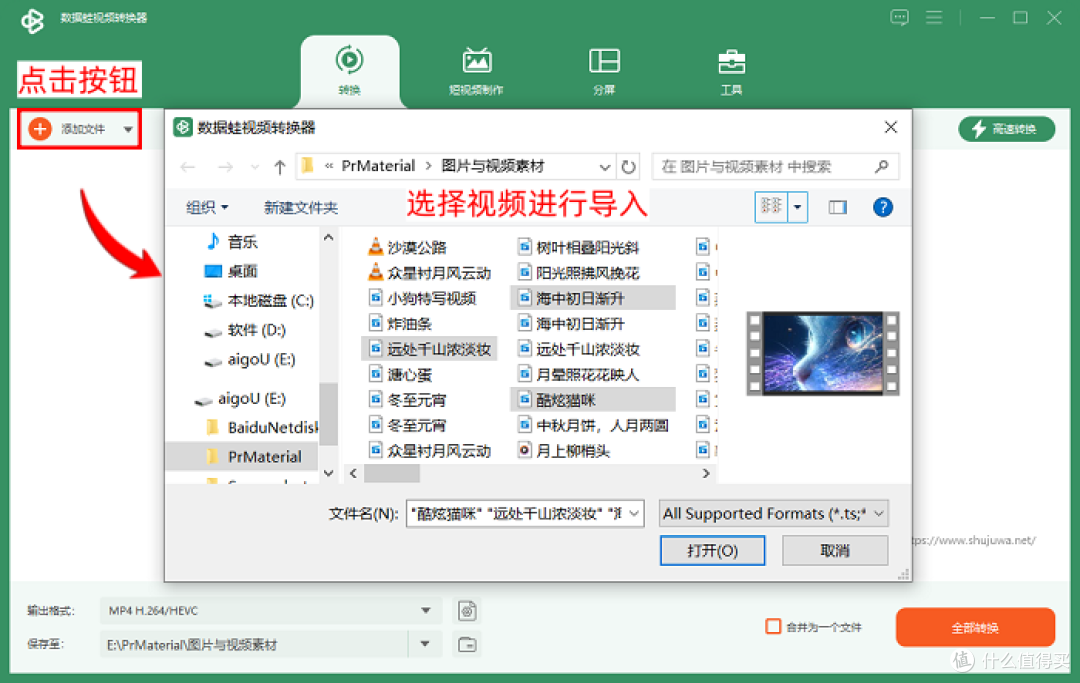Select 桌面 in the navigation tree

click(x=231, y=271)
